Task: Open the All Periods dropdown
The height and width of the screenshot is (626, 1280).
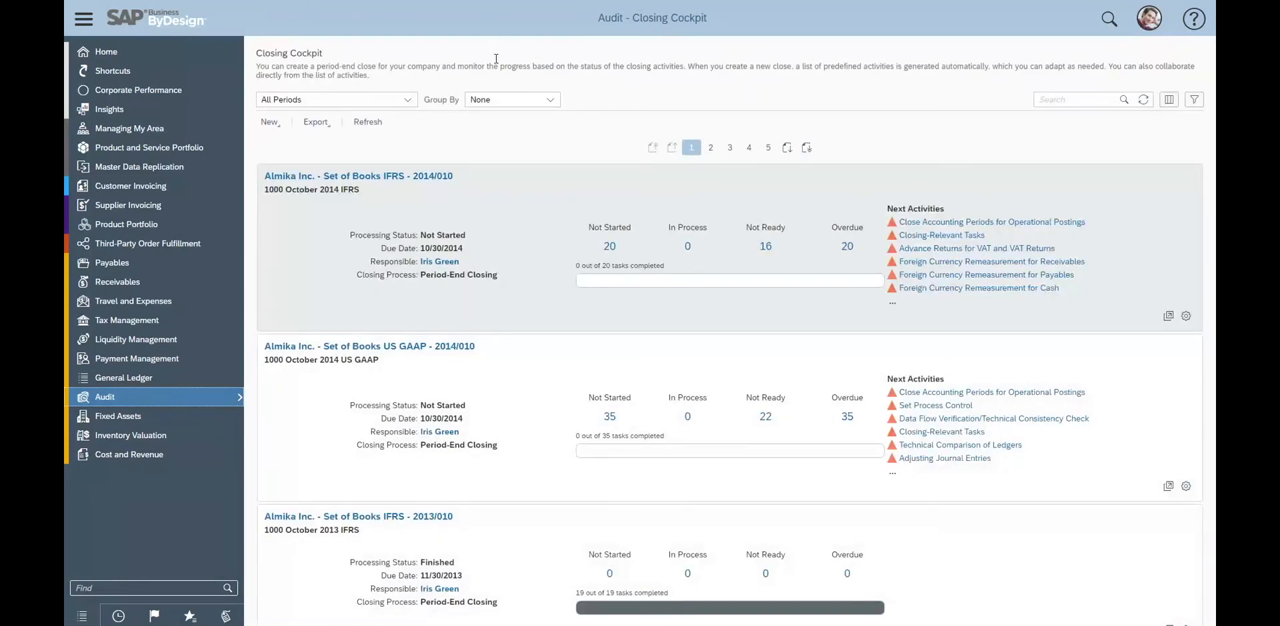Action: pos(335,100)
